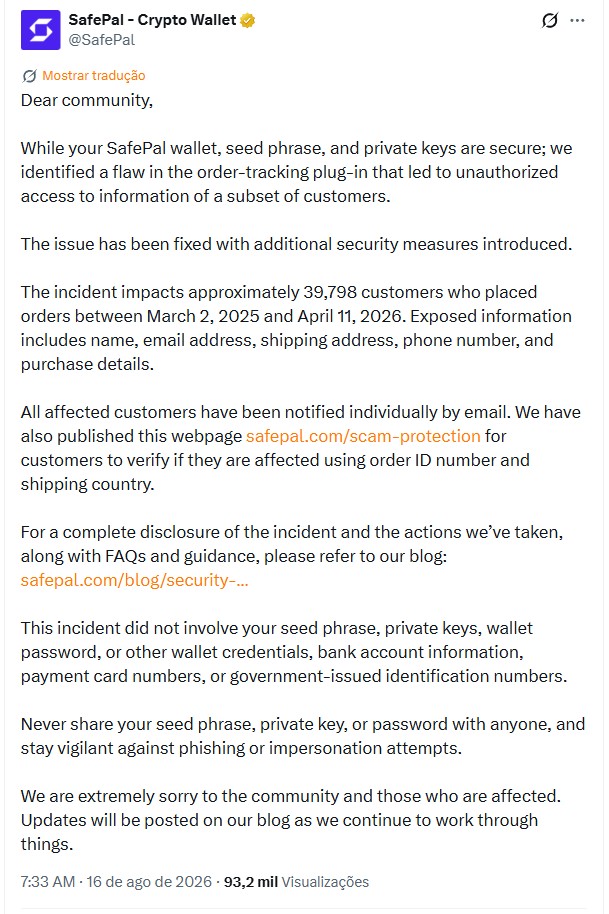Click the translate icon before Mostrar tradução

tap(29, 76)
